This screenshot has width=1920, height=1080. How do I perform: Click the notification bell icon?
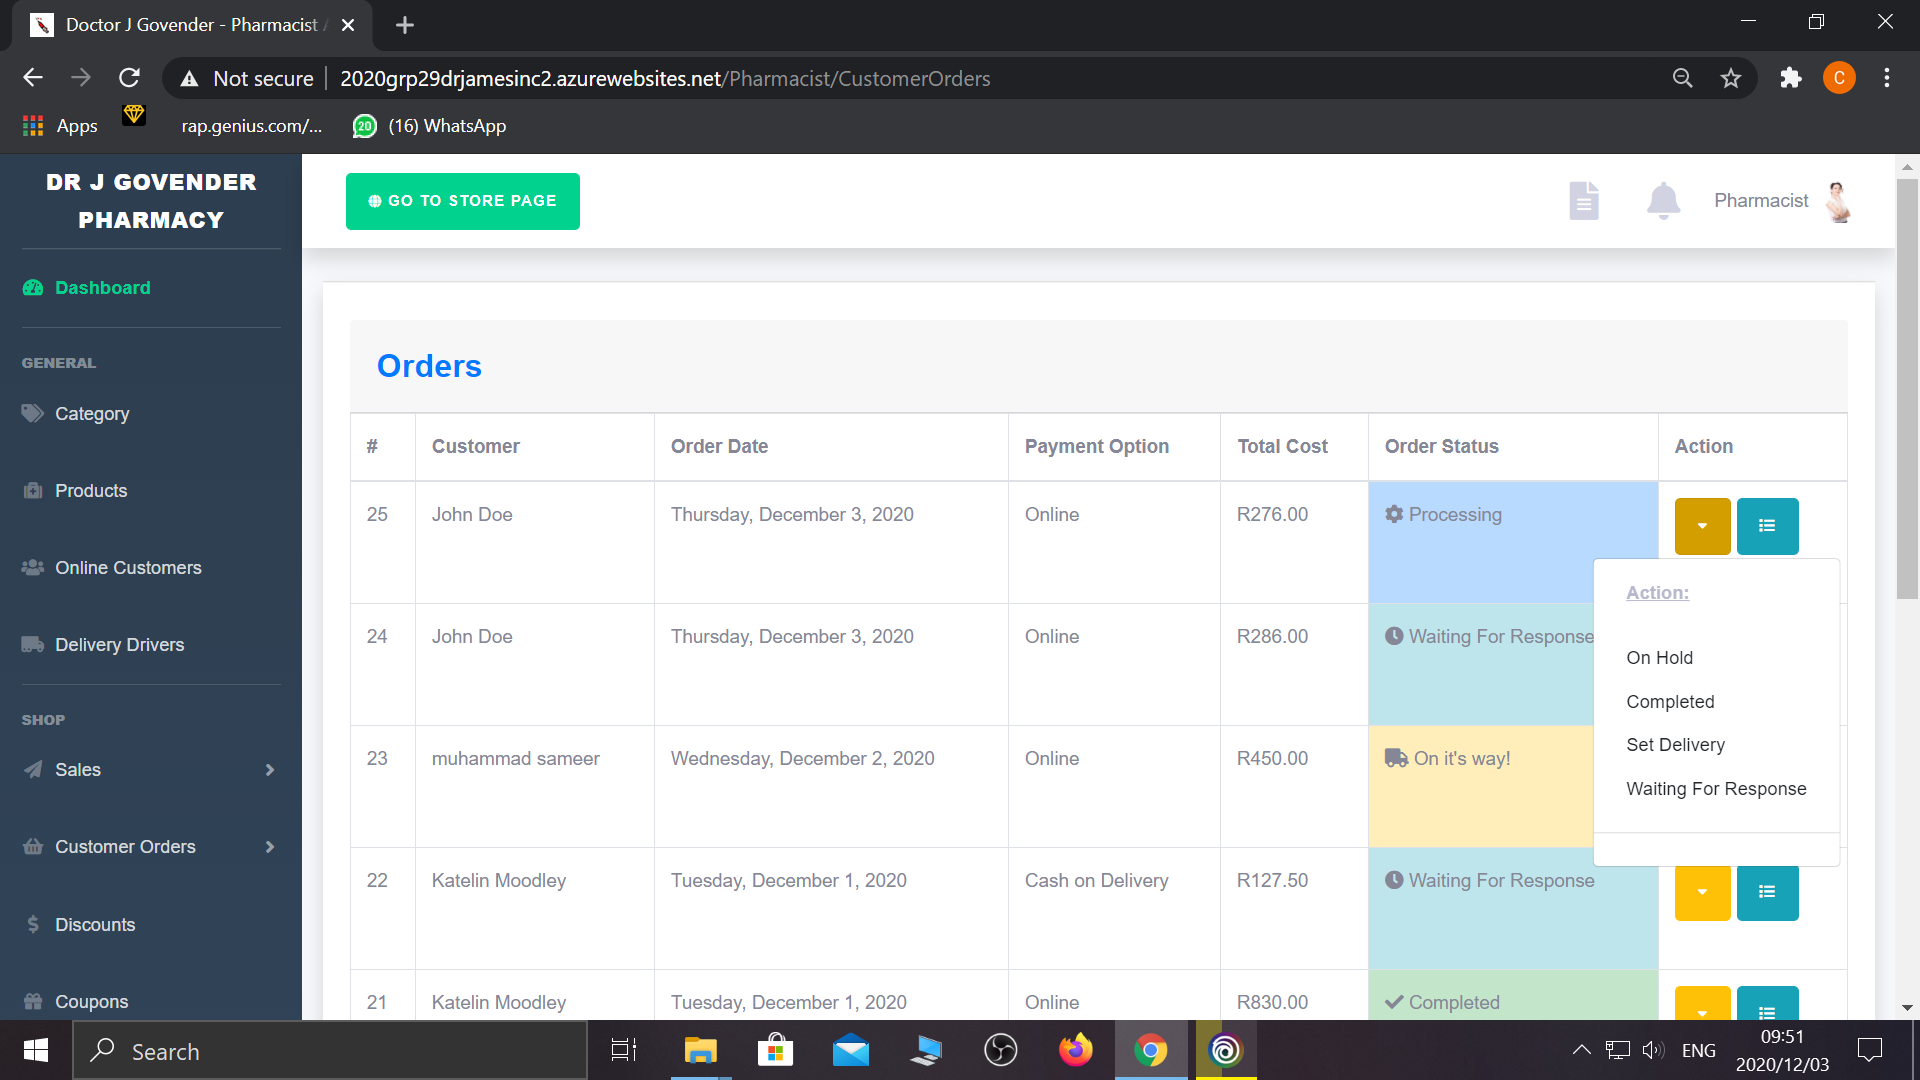click(x=1663, y=200)
